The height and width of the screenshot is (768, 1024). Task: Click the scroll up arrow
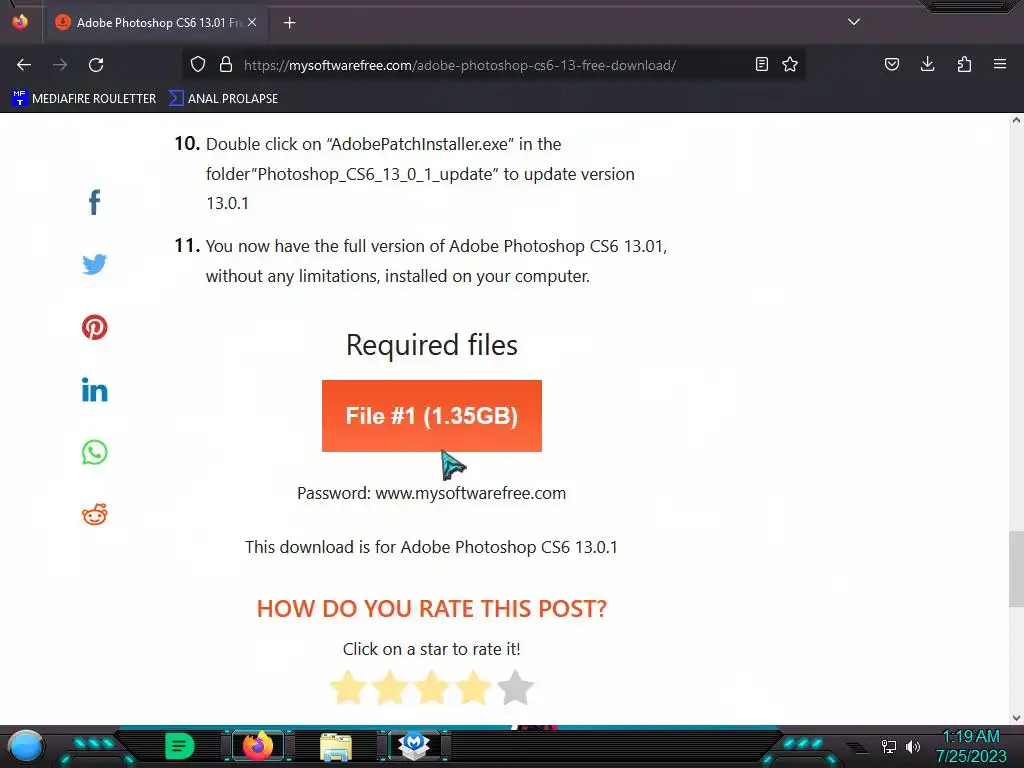1016,121
